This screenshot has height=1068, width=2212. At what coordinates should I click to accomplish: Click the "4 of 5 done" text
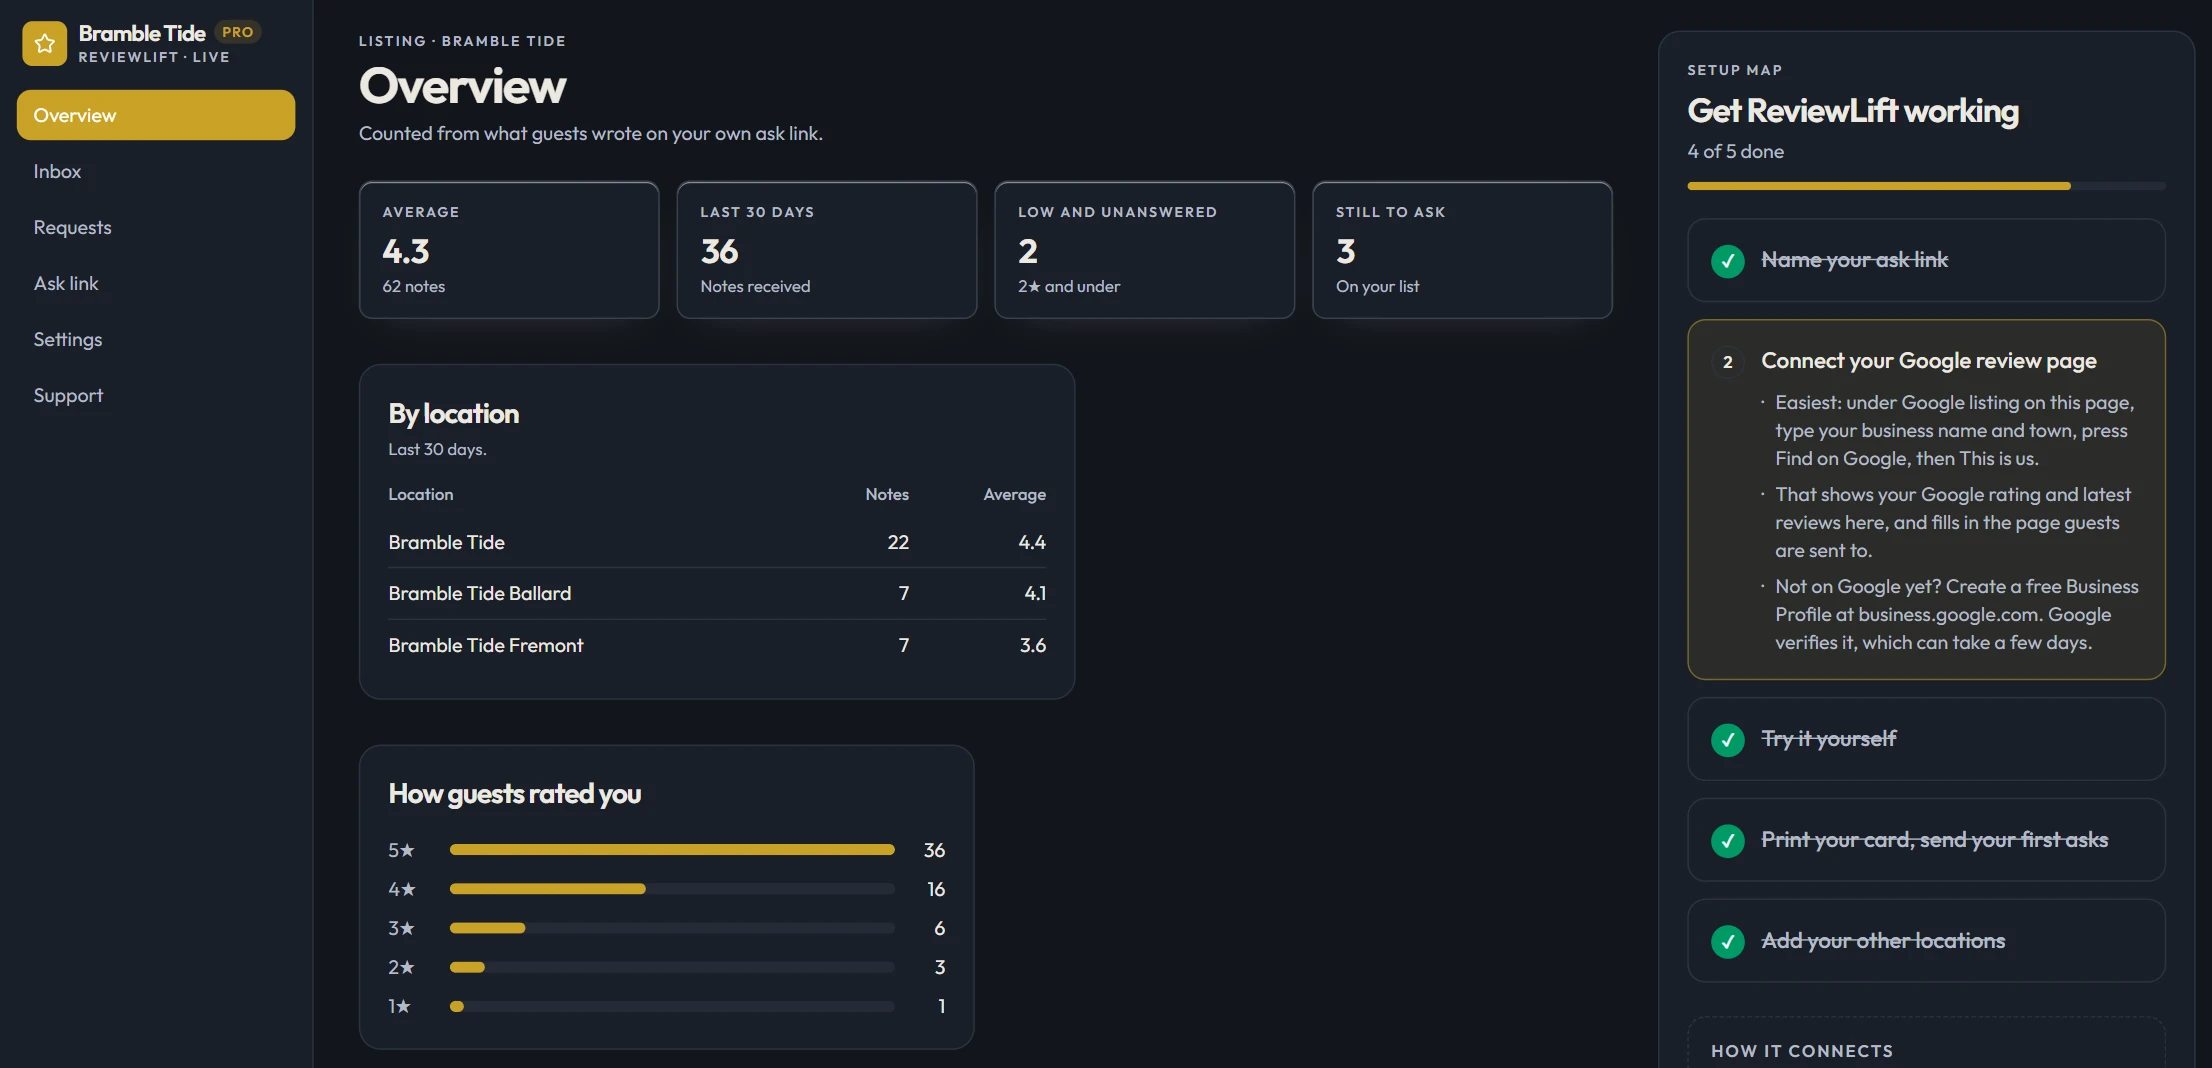point(1735,151)
